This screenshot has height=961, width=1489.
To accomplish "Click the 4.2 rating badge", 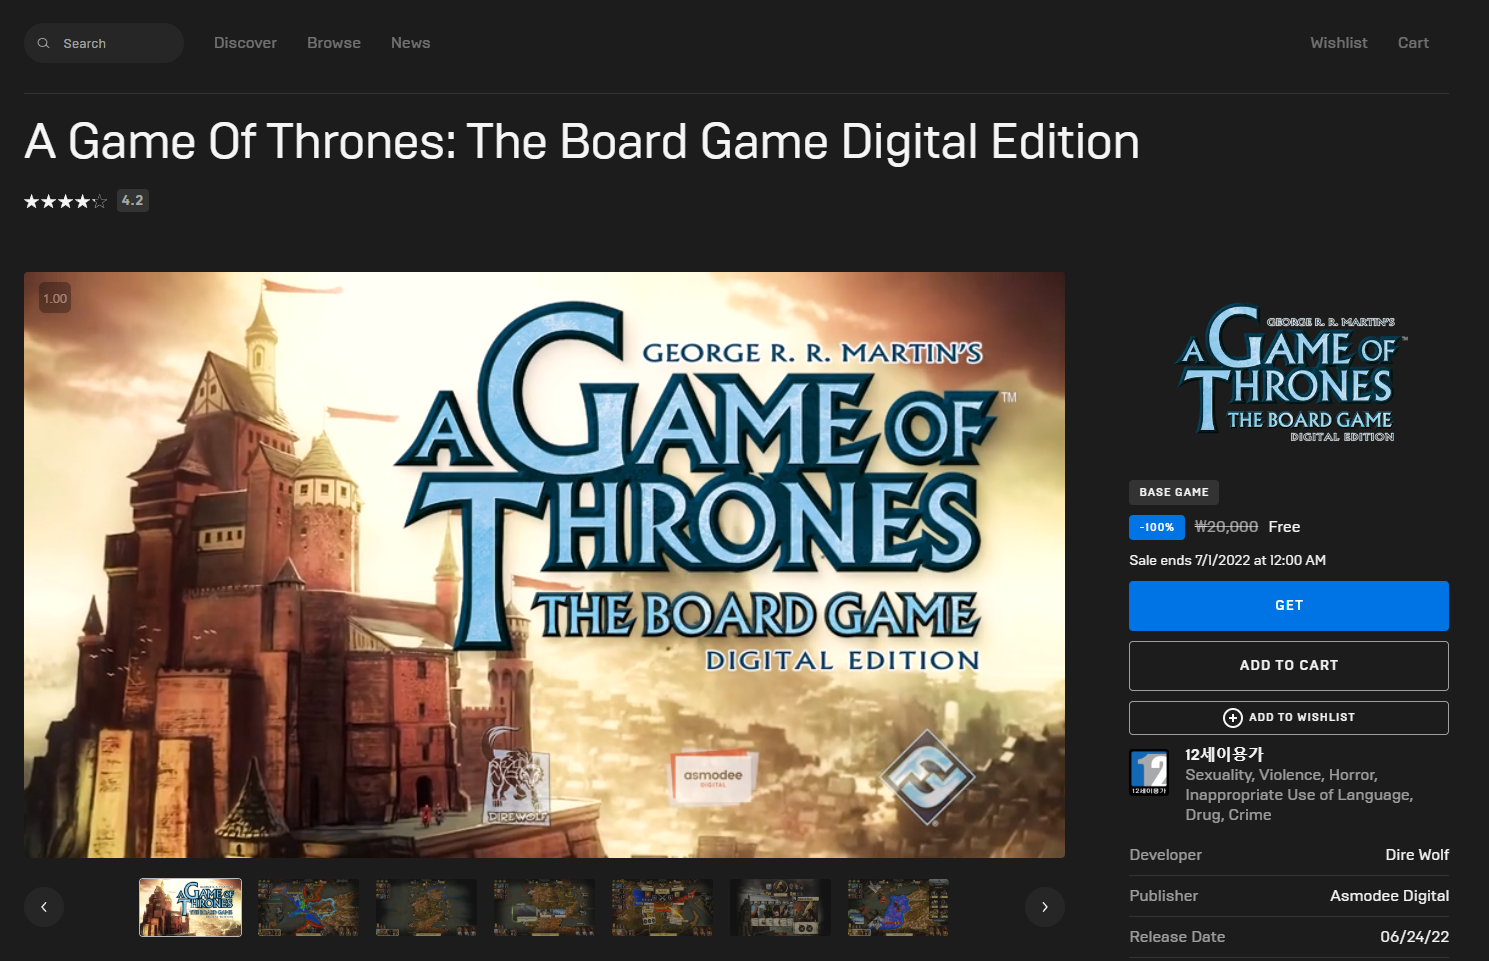I will (133, 201).
